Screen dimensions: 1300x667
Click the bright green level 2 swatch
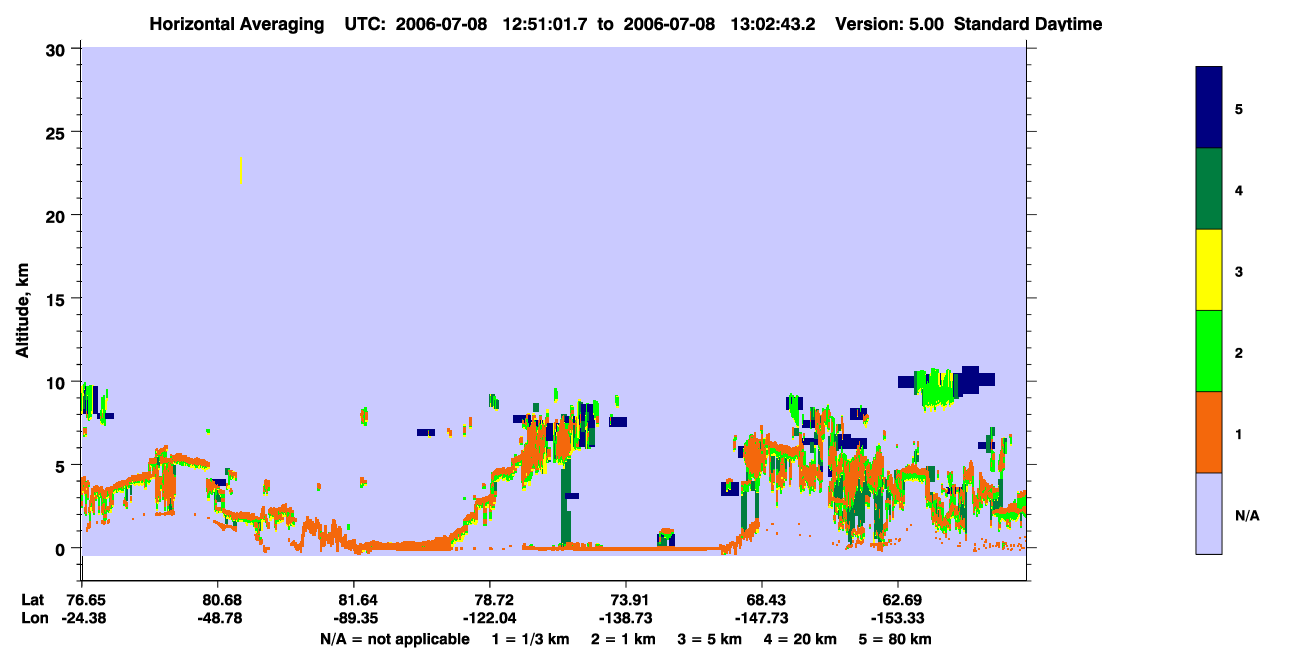[x=1209, y=351]
